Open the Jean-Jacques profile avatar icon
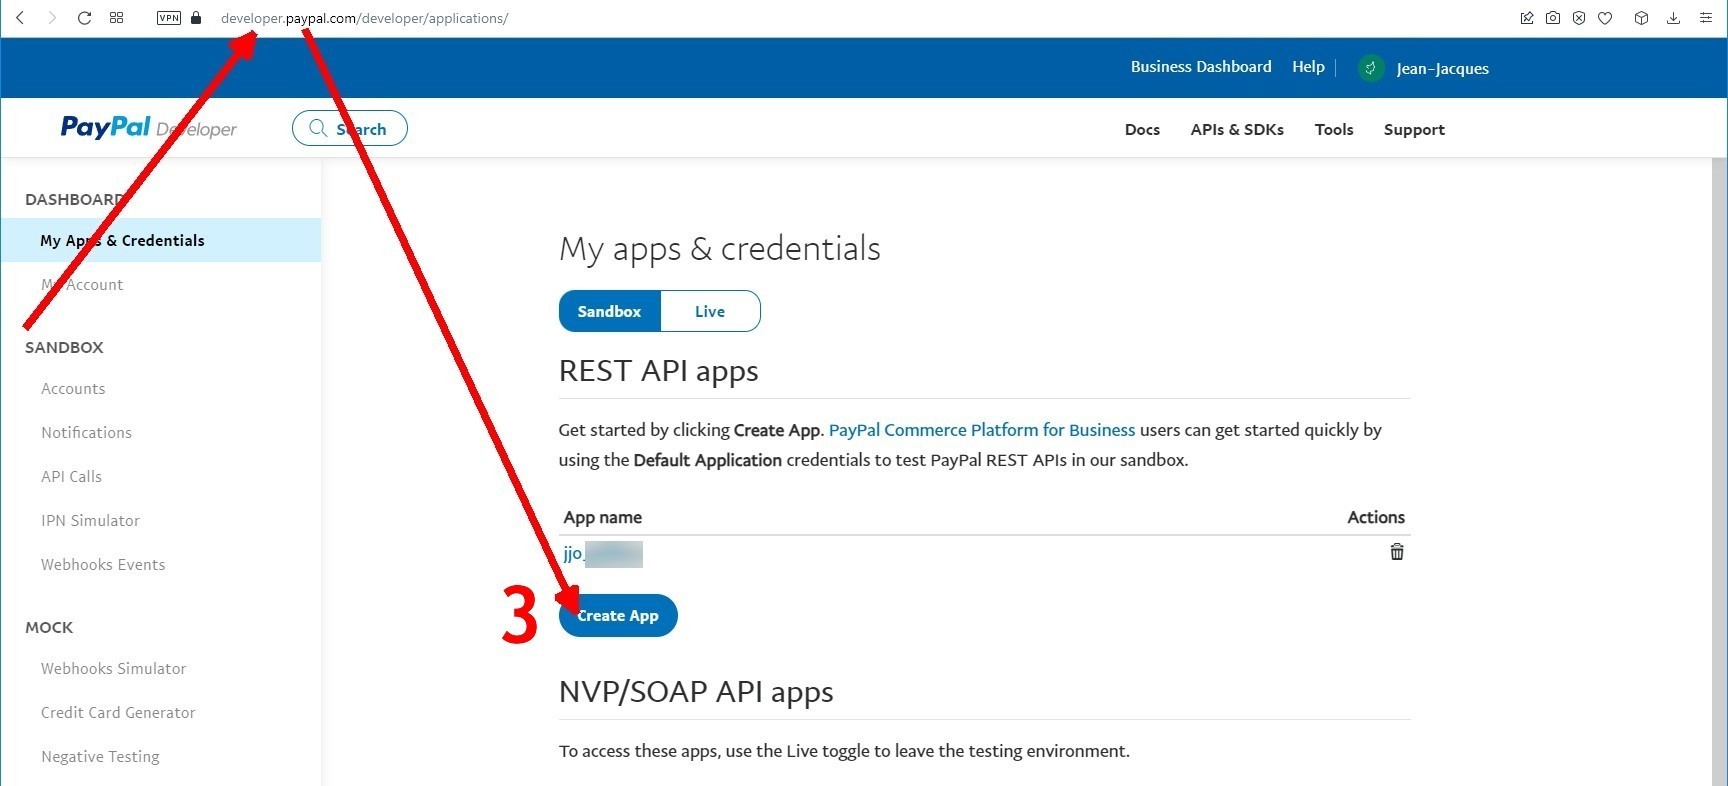The height and width of the screenshot is (786, 1728). coord(1371,68)
